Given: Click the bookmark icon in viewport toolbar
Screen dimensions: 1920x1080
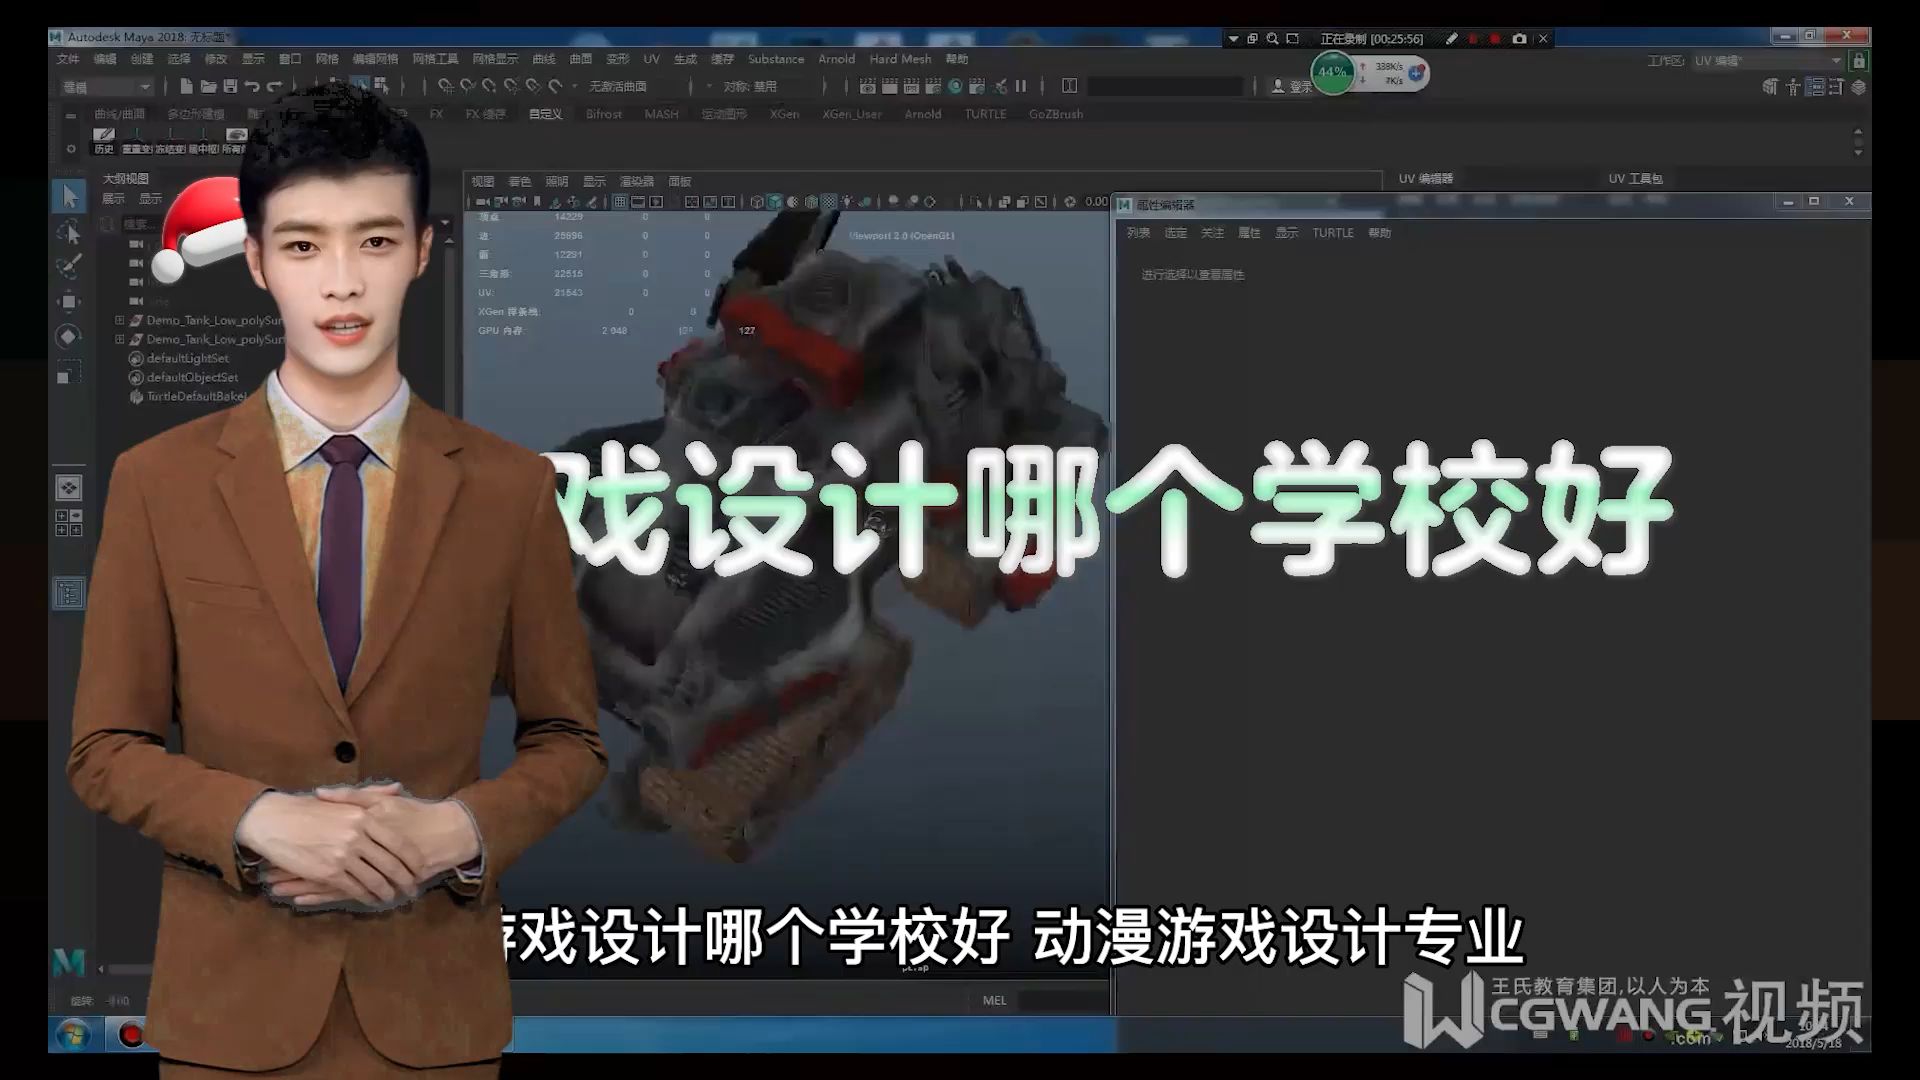Looking at the screenshot, I should 537,202.
